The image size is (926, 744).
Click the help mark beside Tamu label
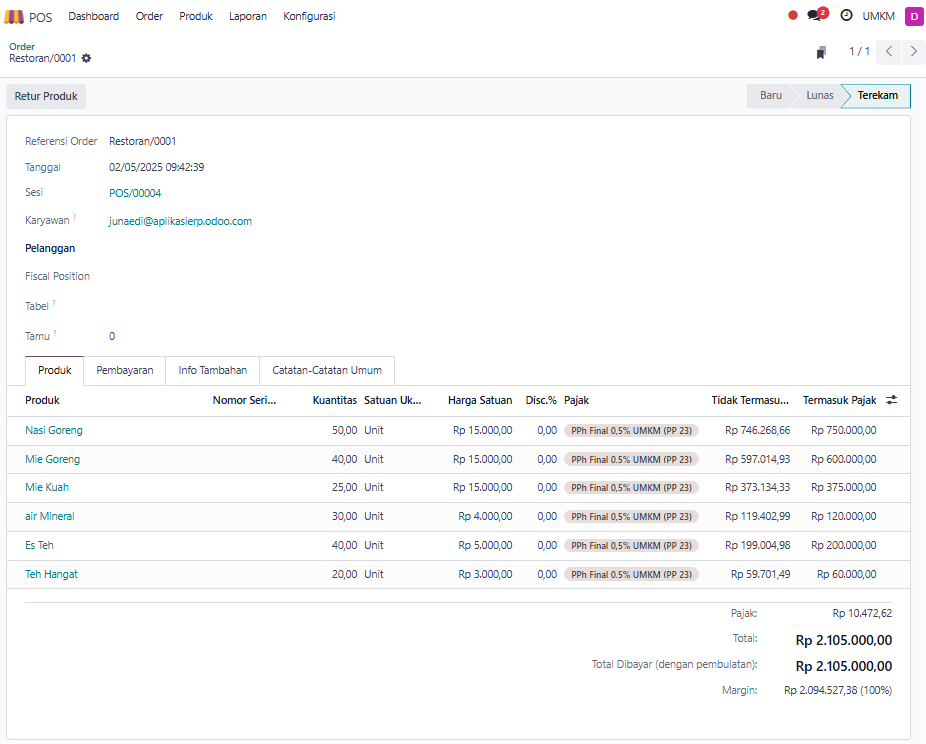pyautogui.click(x=55, y=333)
